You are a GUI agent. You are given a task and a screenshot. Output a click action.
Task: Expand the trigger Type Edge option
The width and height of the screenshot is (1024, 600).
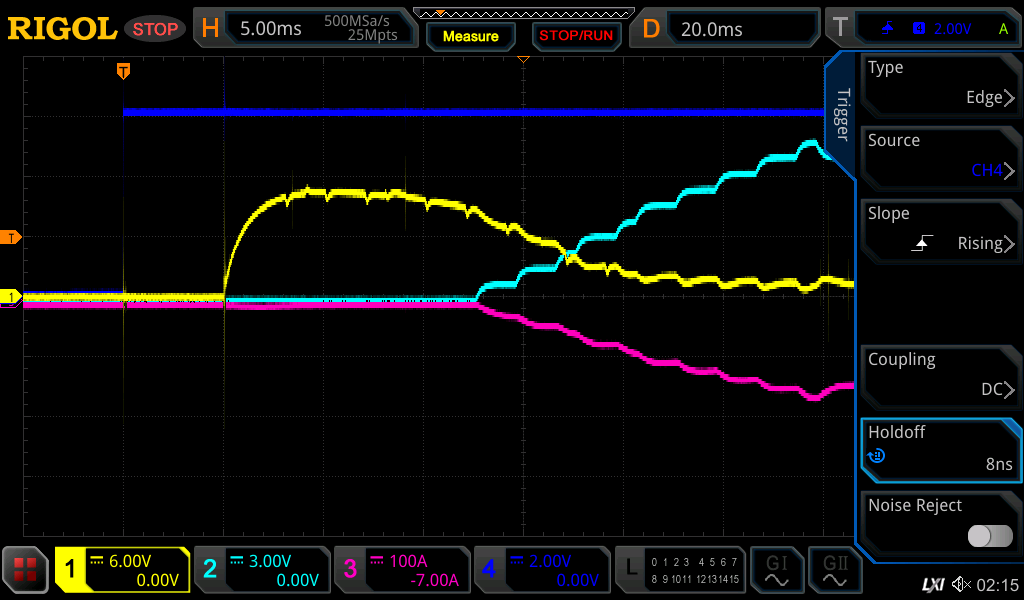click(x=939, y=84)
